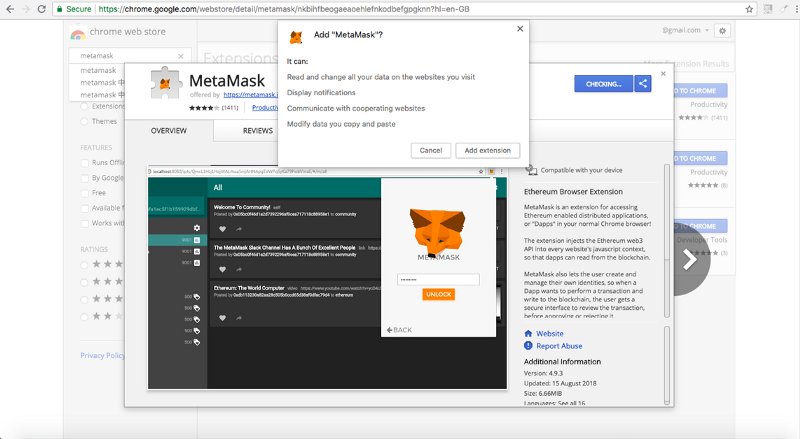Click the description panel scrollbar
Viewport: 800px width, 439px height.
[666, 240]
